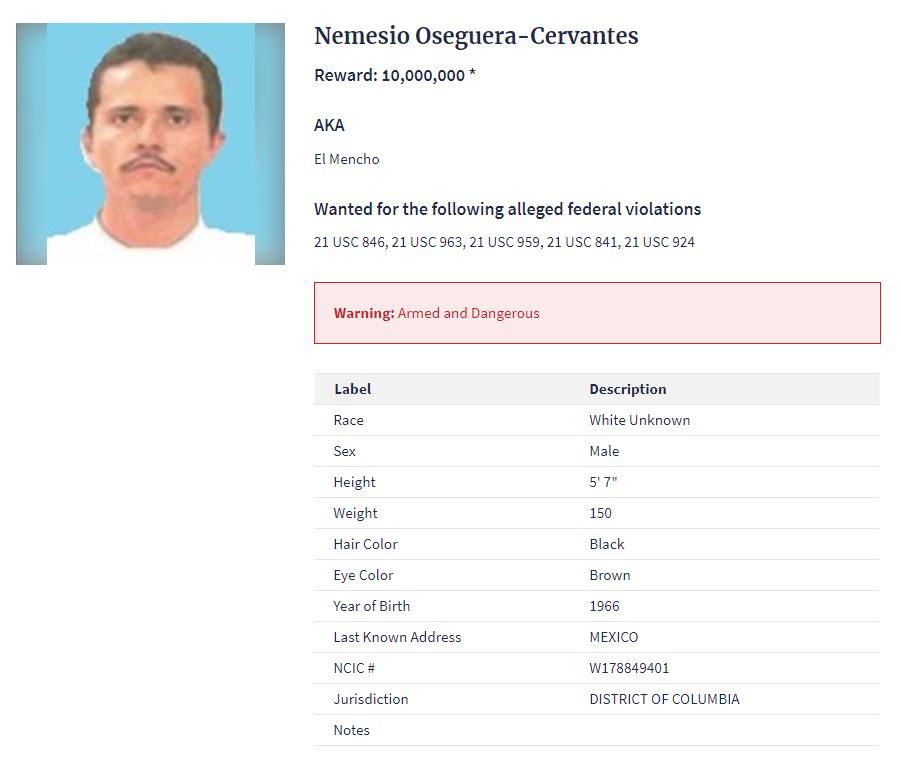This screenshot has width=901, height=768.
Task: Click the Eye Color value Brown
Action: [x=609, y=575]
